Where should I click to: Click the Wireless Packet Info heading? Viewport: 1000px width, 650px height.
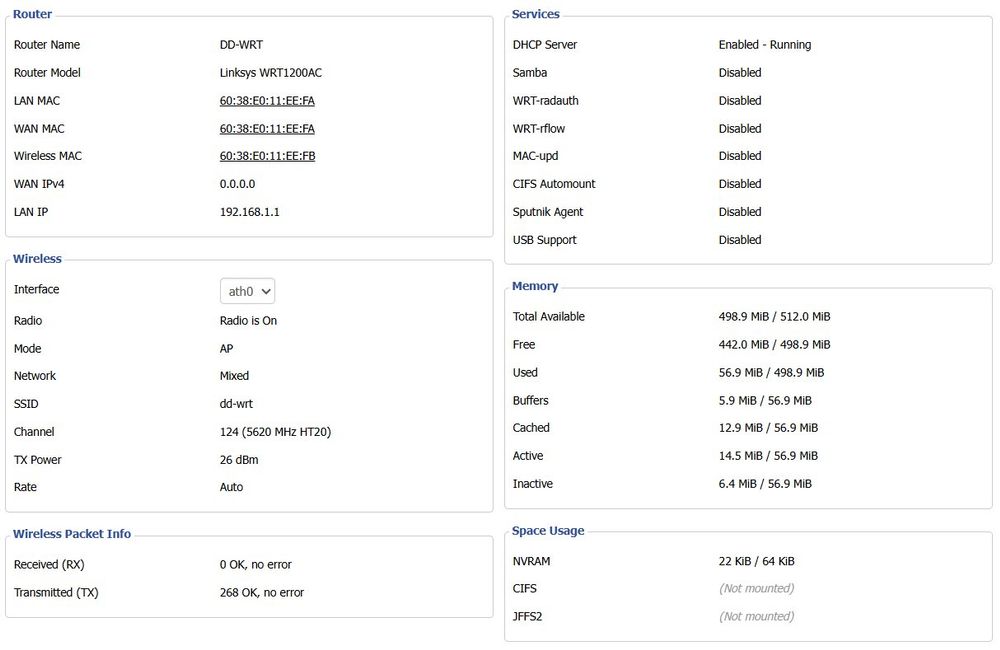(72, 534)
